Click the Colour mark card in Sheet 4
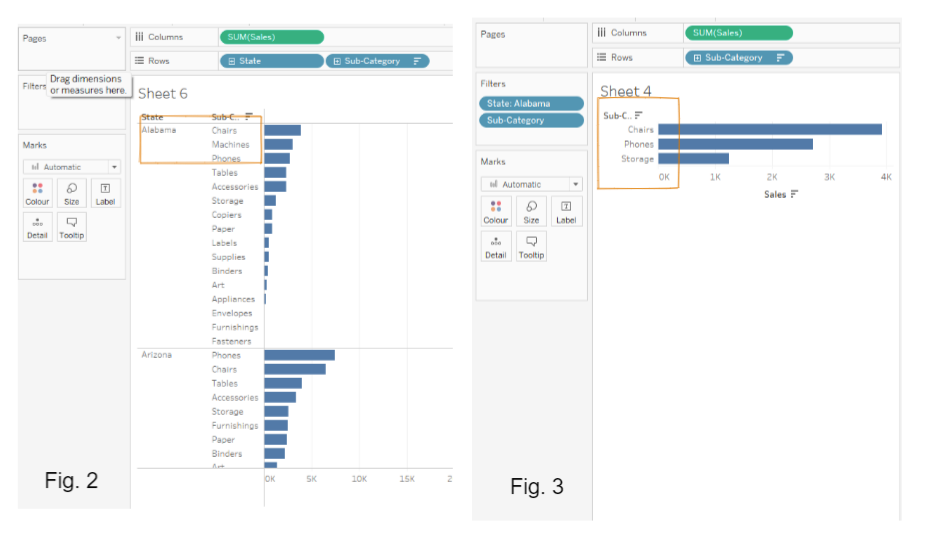Image resolution: width=925 pixels, height=535 pixels. (496, 211)
